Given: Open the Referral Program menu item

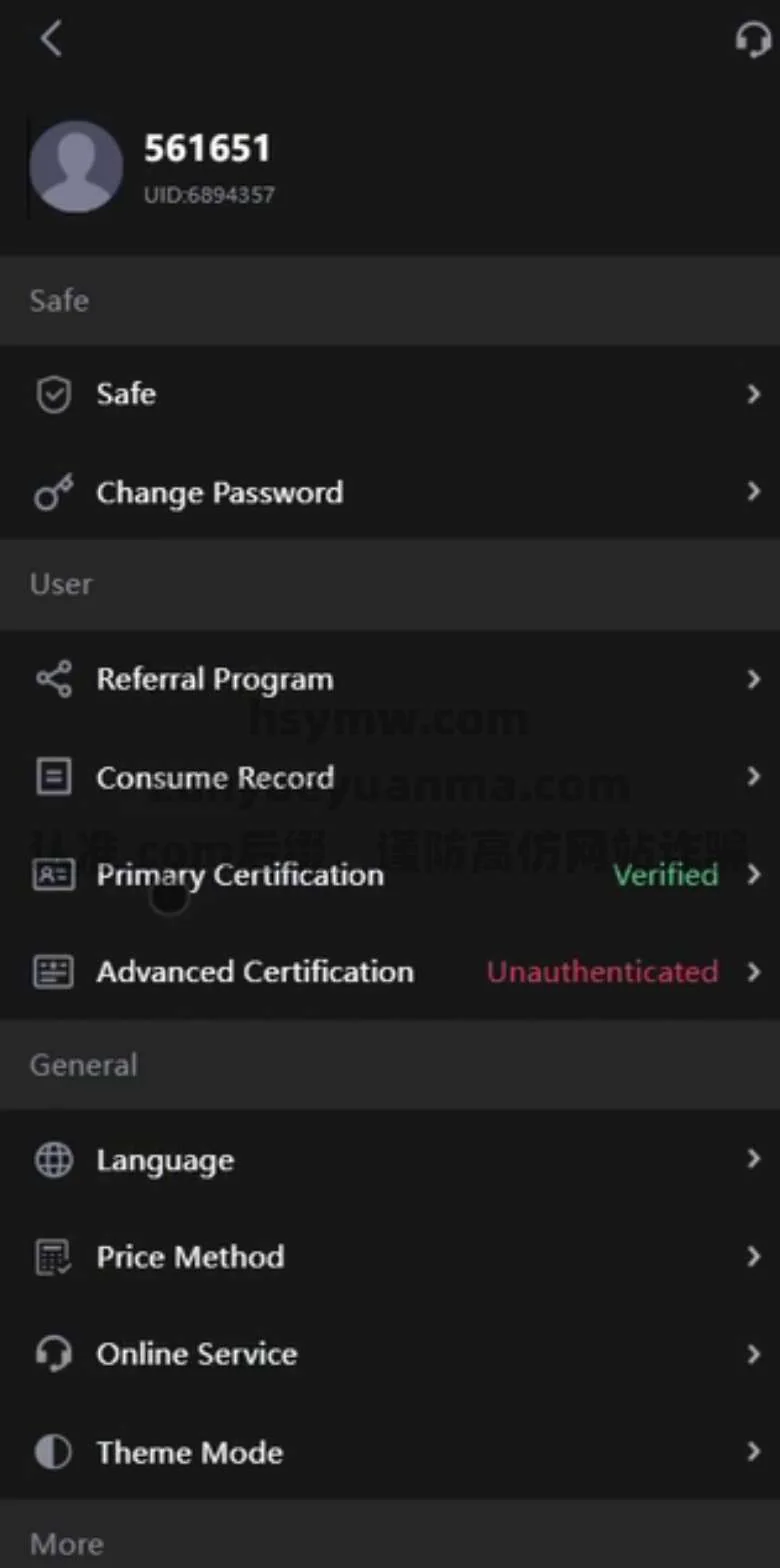Looking at the screenshot, I should [x=215, y=680].
